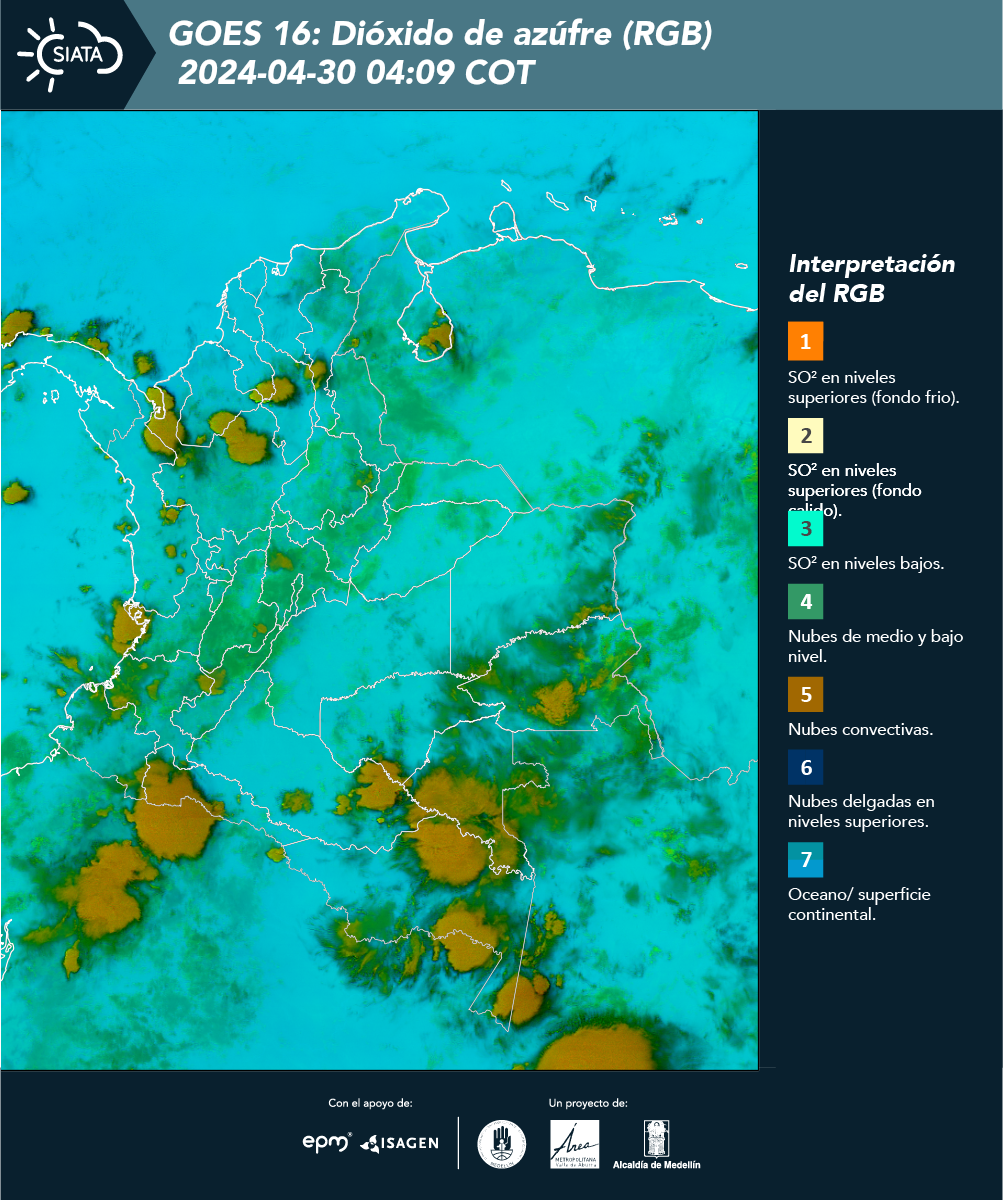
Task: Click 'SO² en niveles bajos.' label
Action: [x=866, y=563]
